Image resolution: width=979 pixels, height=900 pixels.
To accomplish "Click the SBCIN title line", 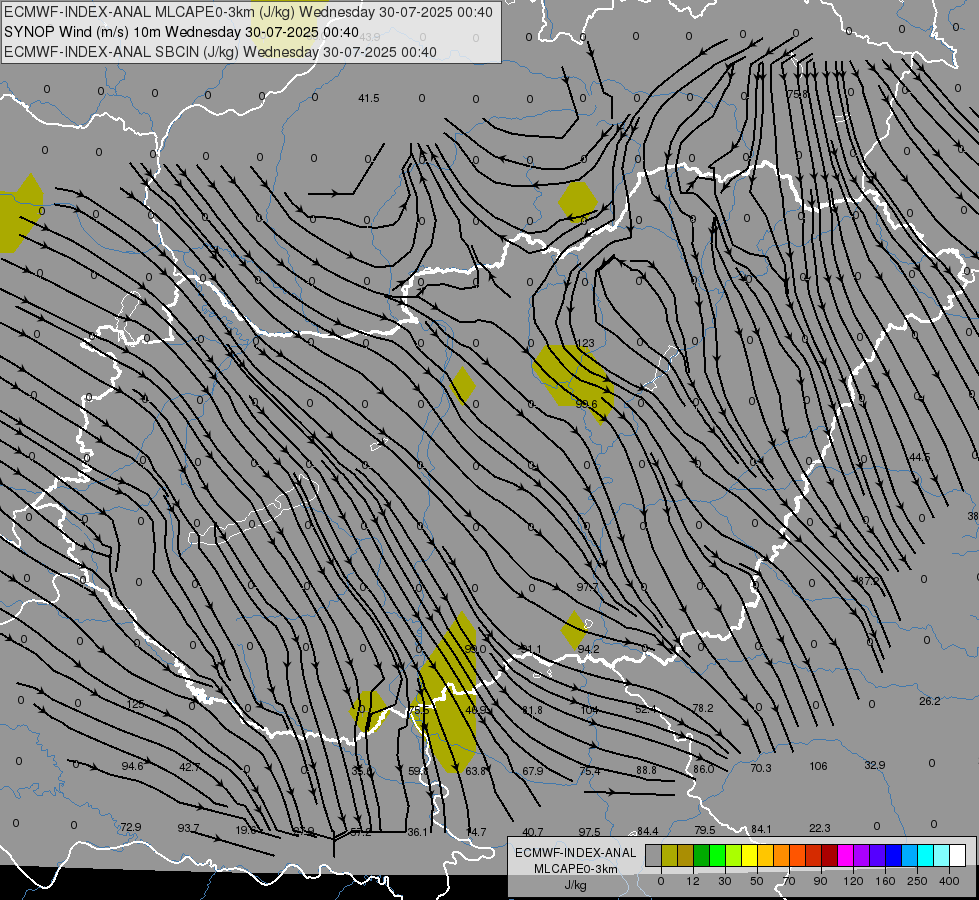I will [220, 52].
